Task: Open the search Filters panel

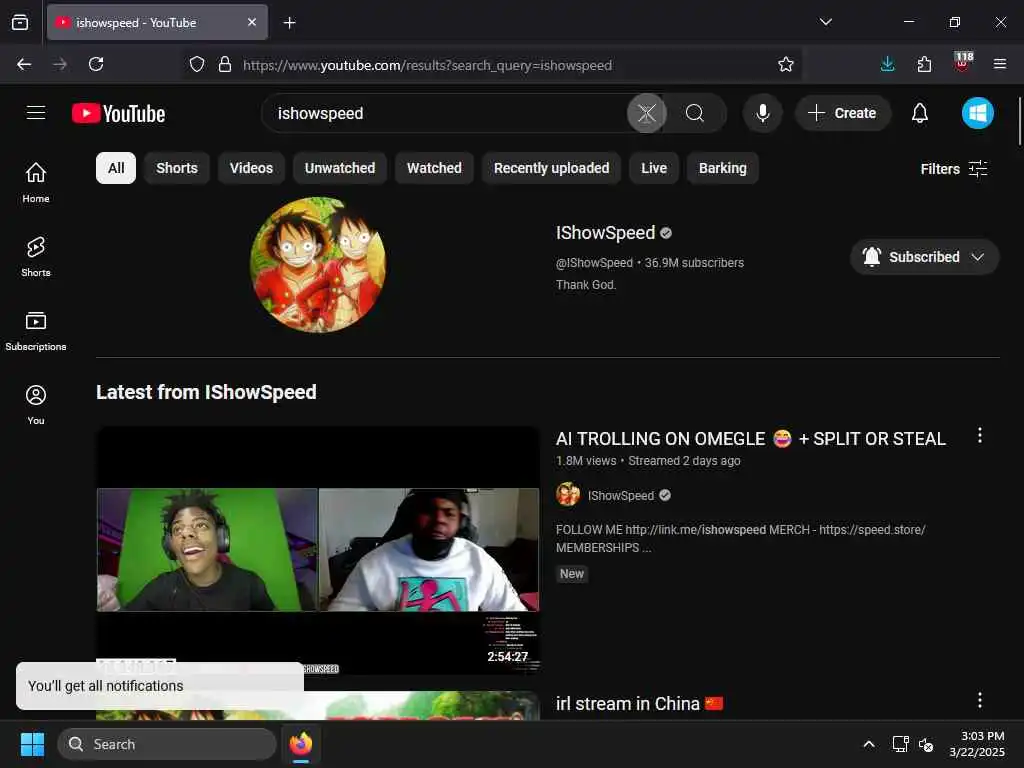Action: (953, 169)
